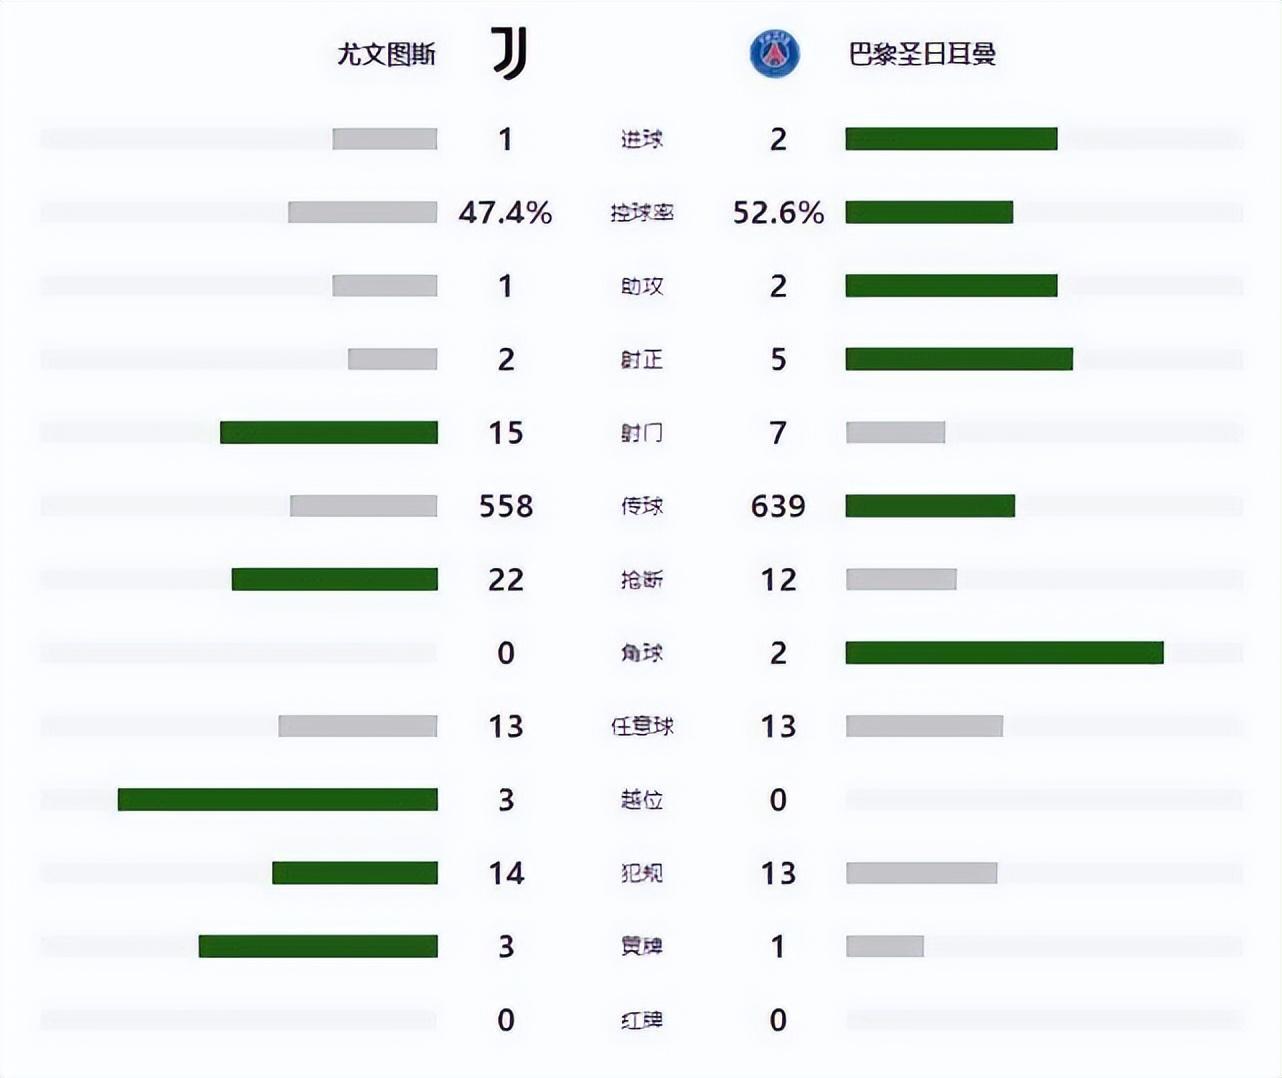Viewport: 1282px width, 1078px height.
Task: Click the Juventus club logo
Action: 510,53
